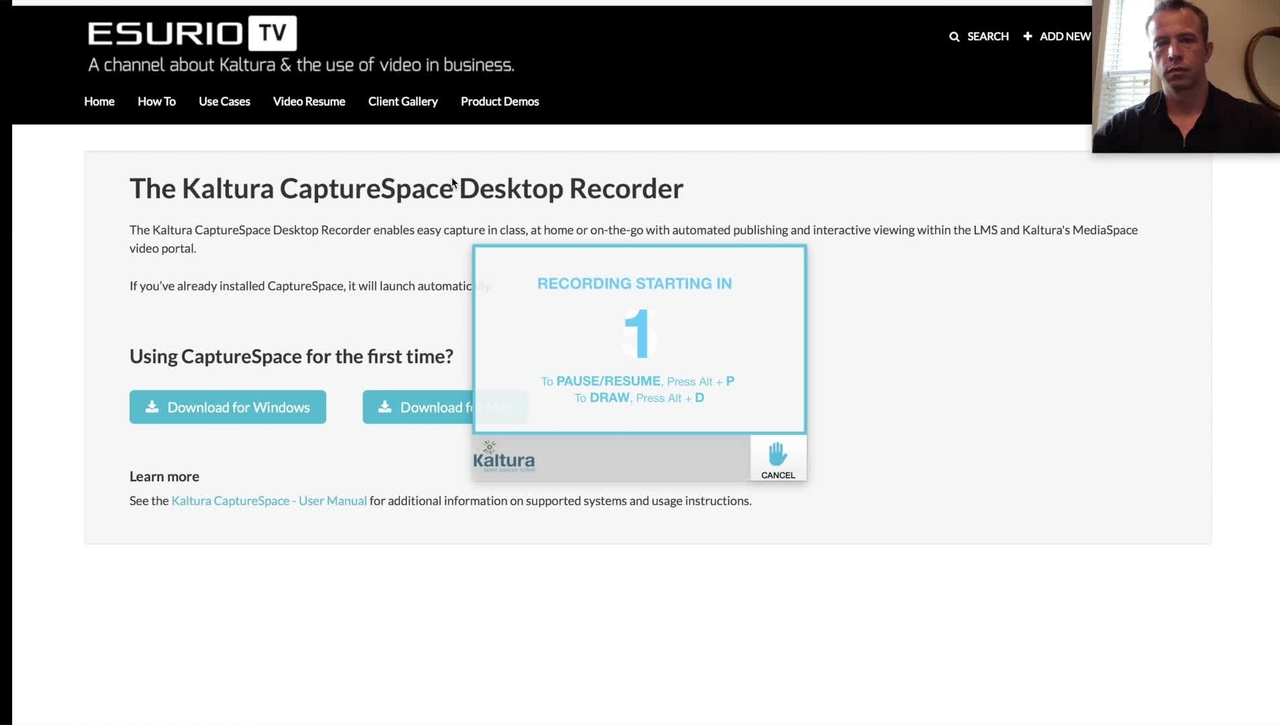Click the 'Using CaptureSpace for the first time?' heading
The height and width of the screenshot is (725, 1280).
[x=291, y=356]
